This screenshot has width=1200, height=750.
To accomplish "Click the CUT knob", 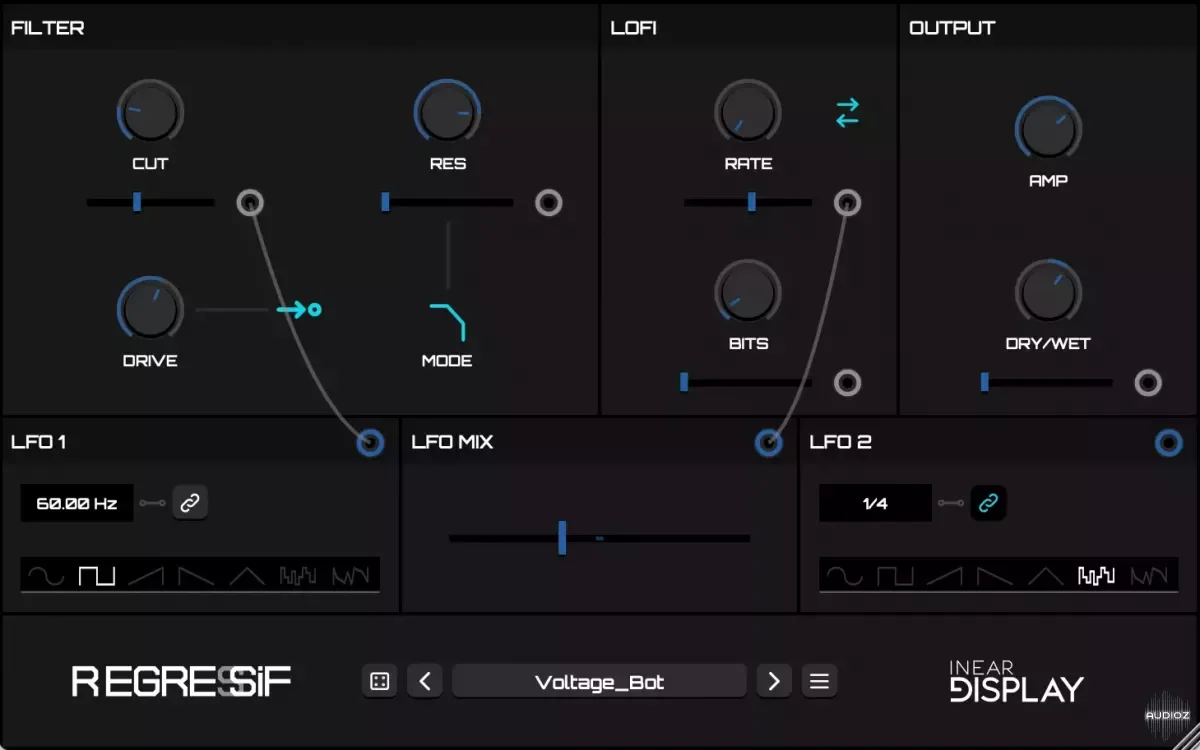I will pyautogui.click(x=150, y=112).
